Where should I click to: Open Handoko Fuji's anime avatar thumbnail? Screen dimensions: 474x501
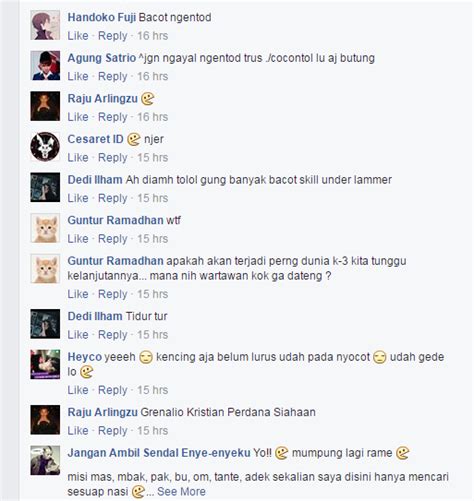[x=45, y=25]
